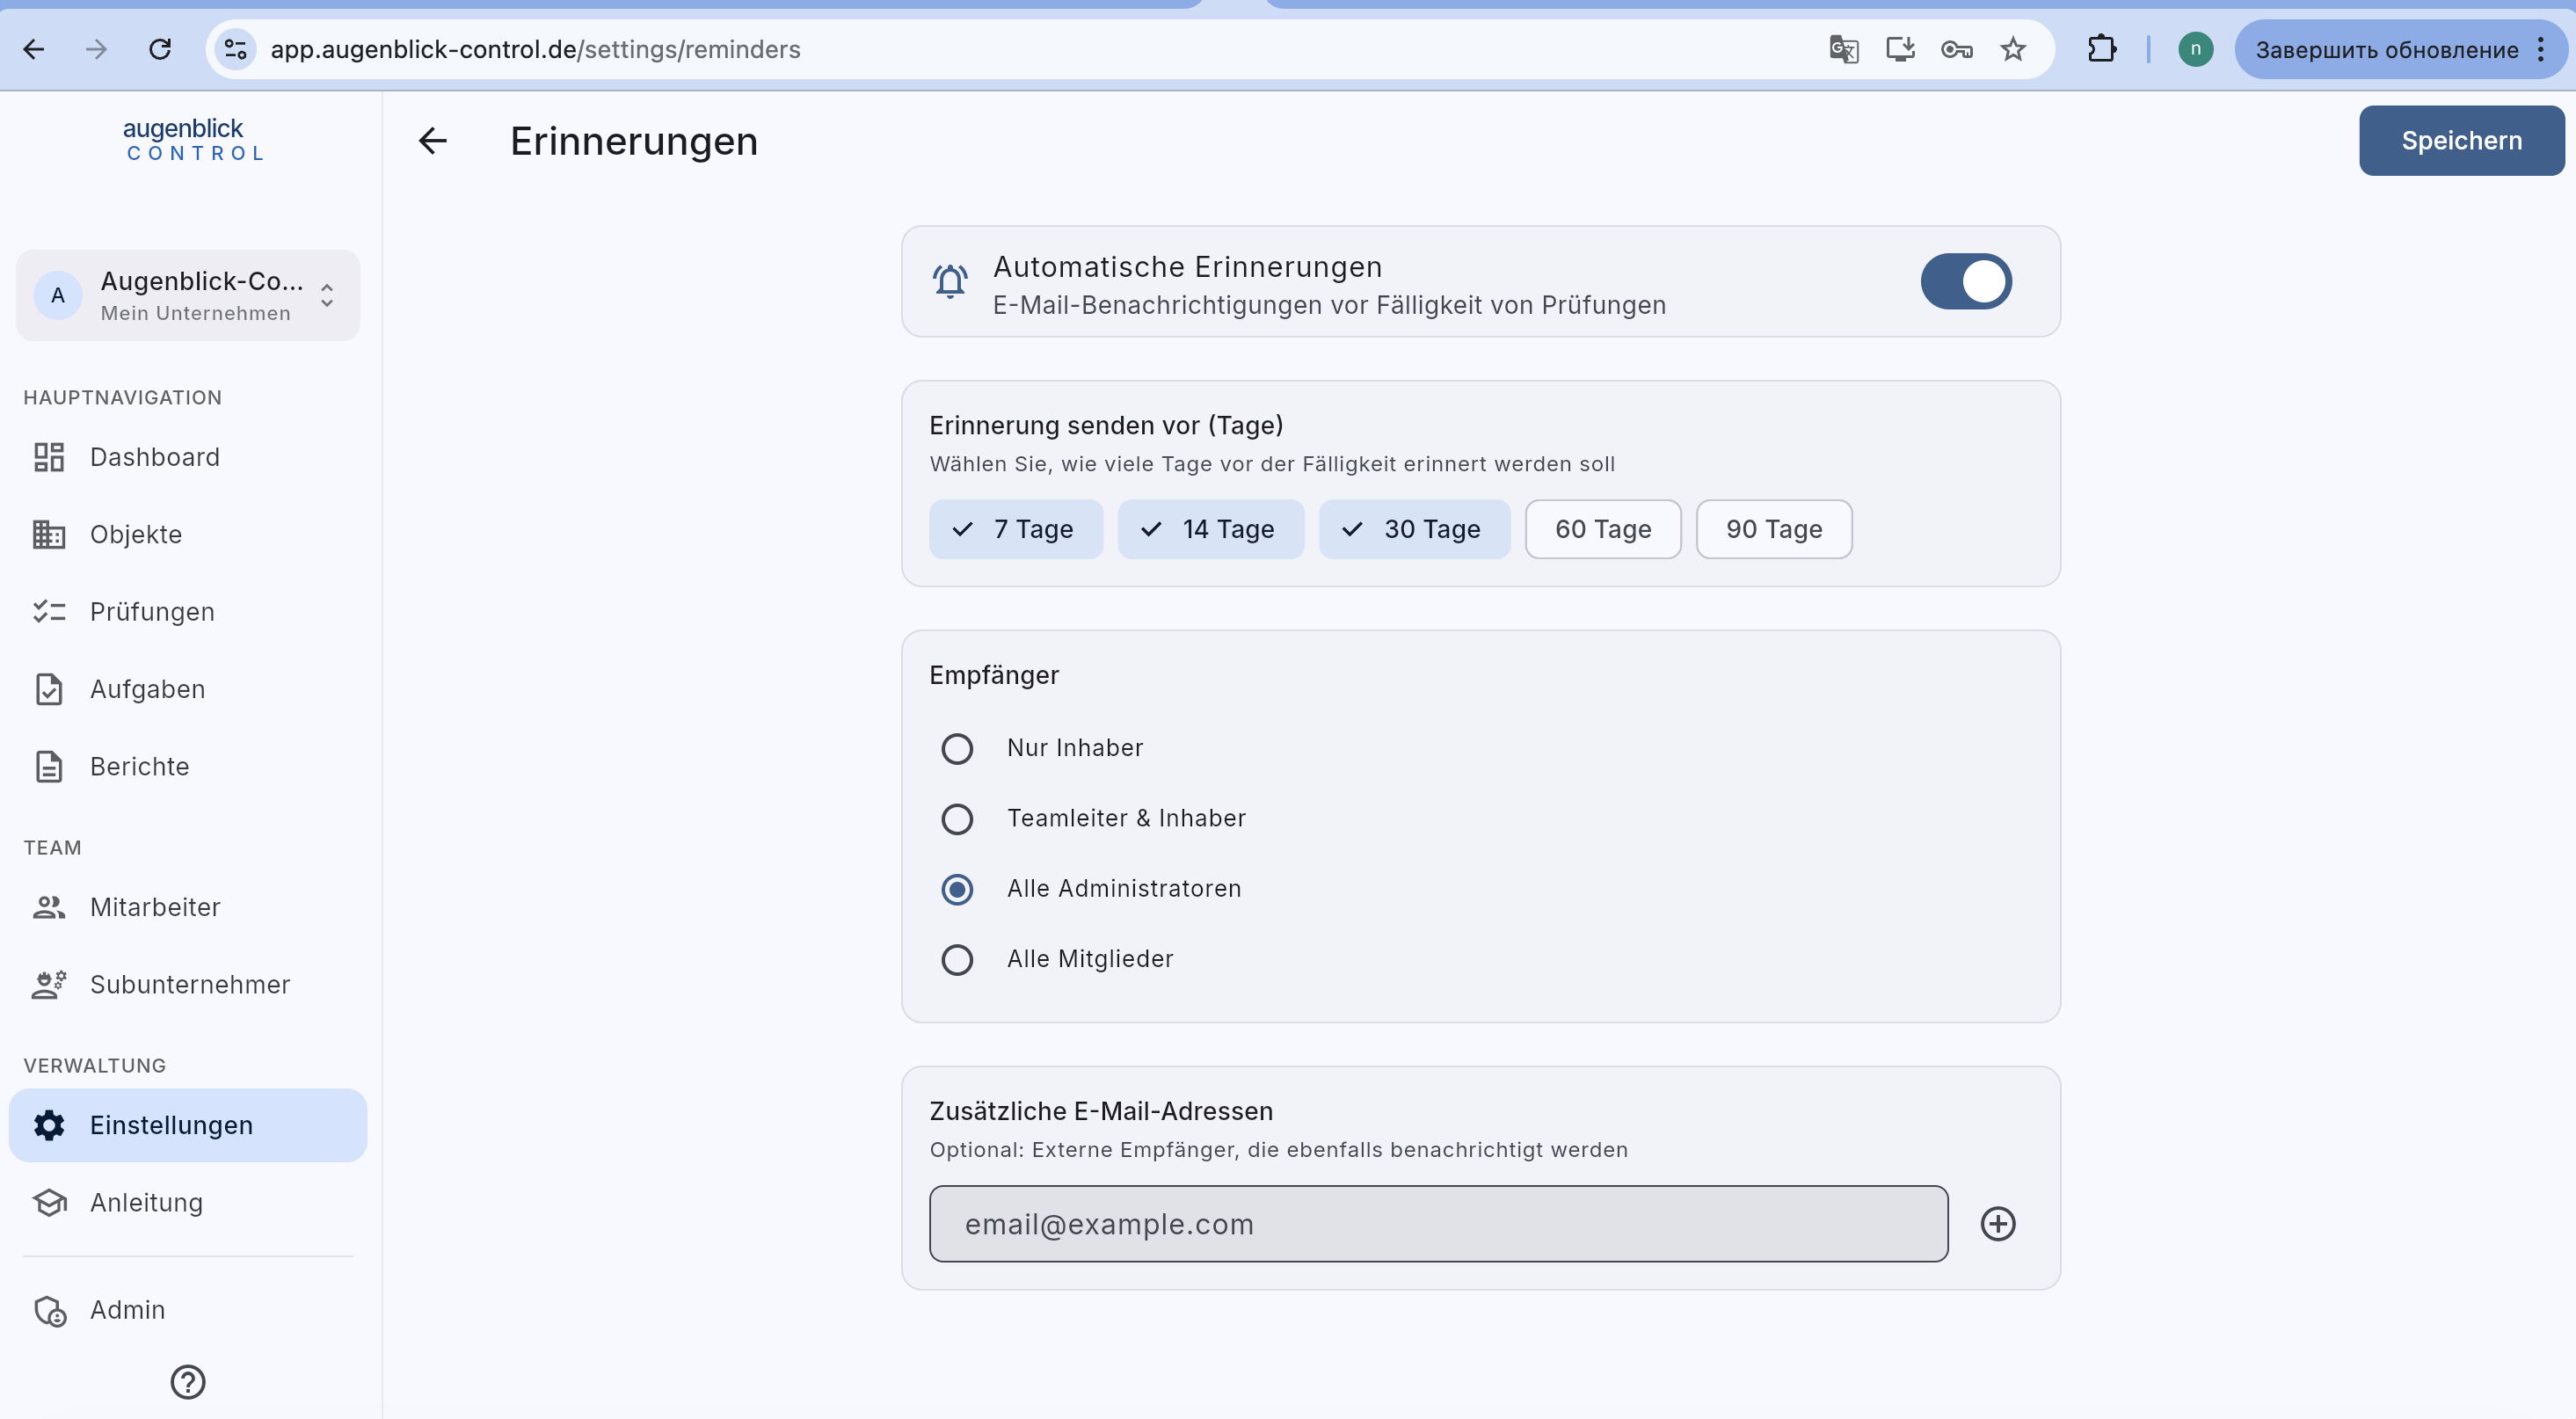
Task: Expand the Augenblick-Co... company switcher
Action: pyautogui.click(x=188, y=295)
